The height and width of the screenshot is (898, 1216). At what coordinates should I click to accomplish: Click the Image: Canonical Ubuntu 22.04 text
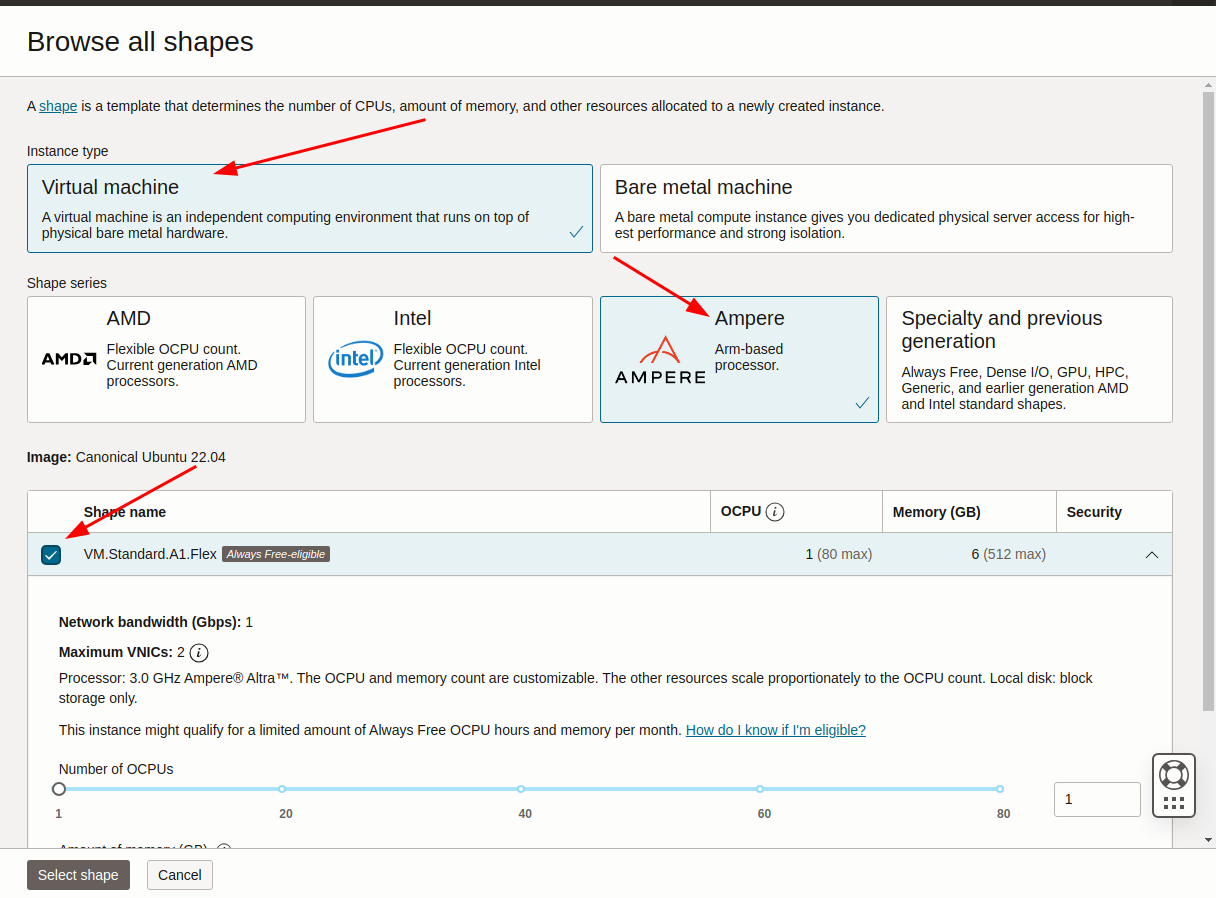point(126,457)
